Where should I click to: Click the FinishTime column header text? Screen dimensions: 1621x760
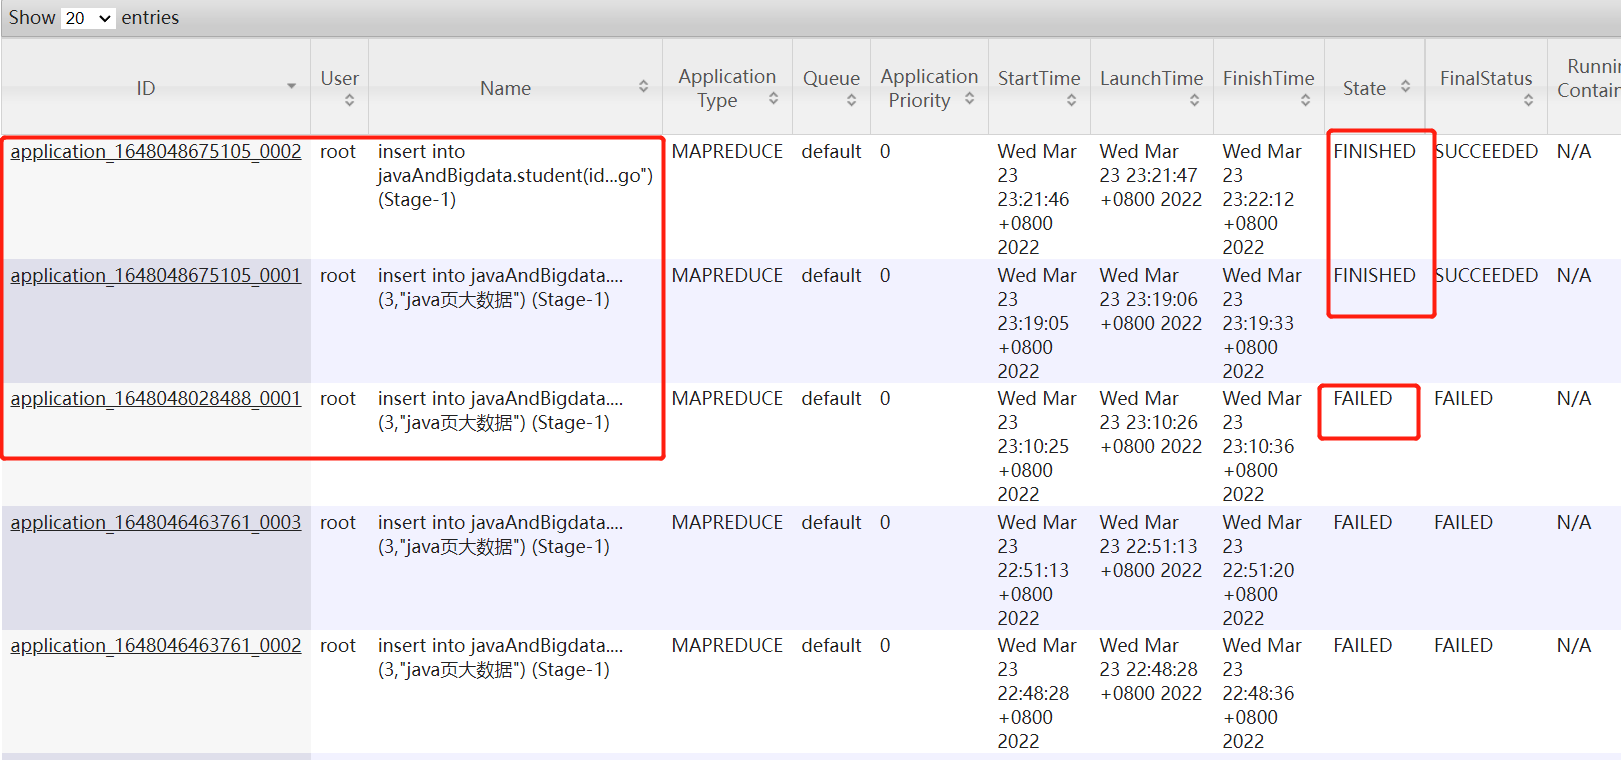click(x=1269, y=78)
